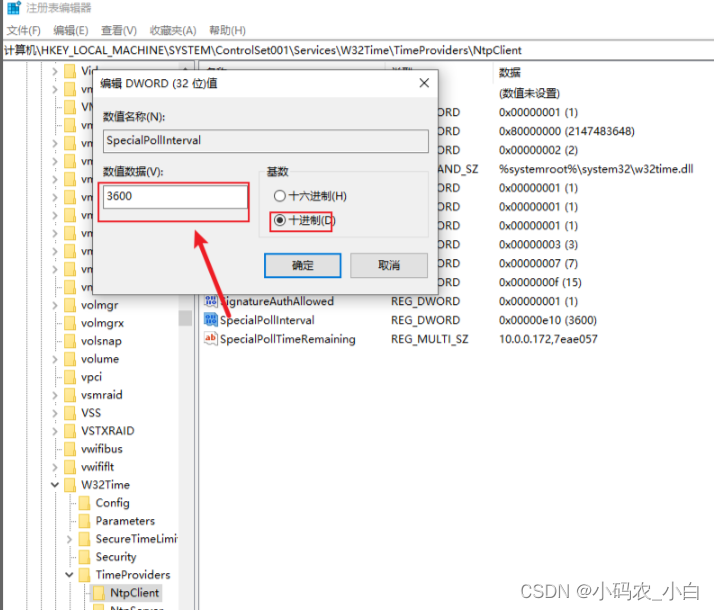Select the Security folder icon
The height and width of the screenshot is (610, 714).
pyautogui.click(x=85, y=556)
